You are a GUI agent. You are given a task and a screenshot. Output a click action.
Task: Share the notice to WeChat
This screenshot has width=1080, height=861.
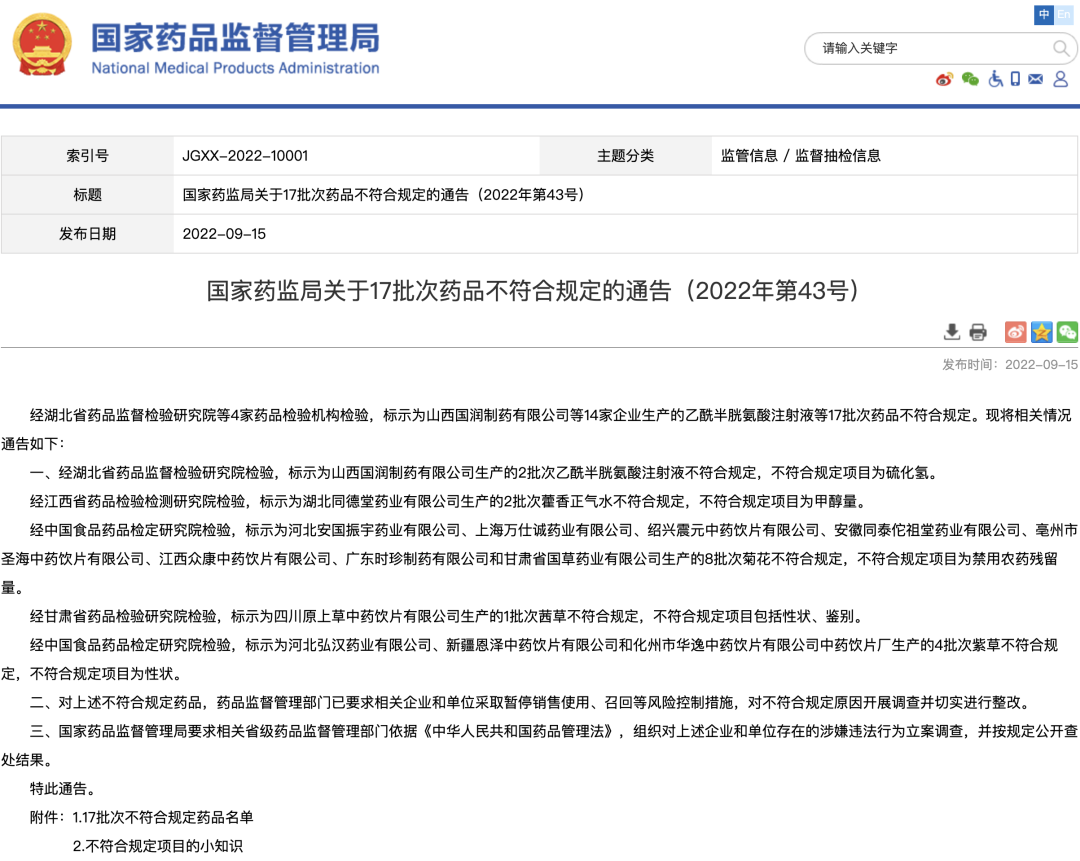(x=1068, y=332)
